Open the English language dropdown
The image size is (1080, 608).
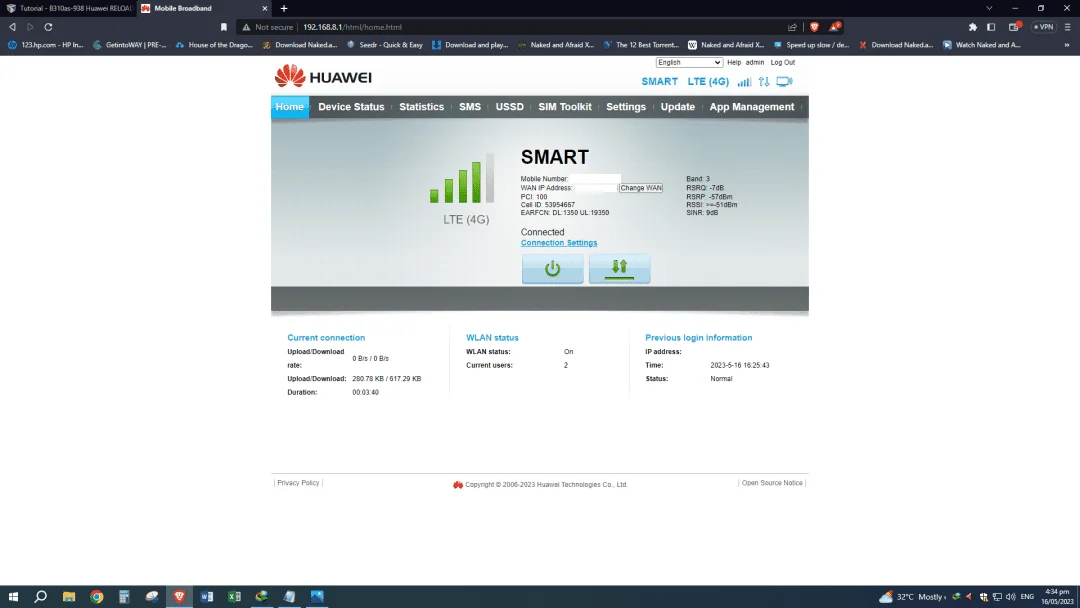coord(689,62)
